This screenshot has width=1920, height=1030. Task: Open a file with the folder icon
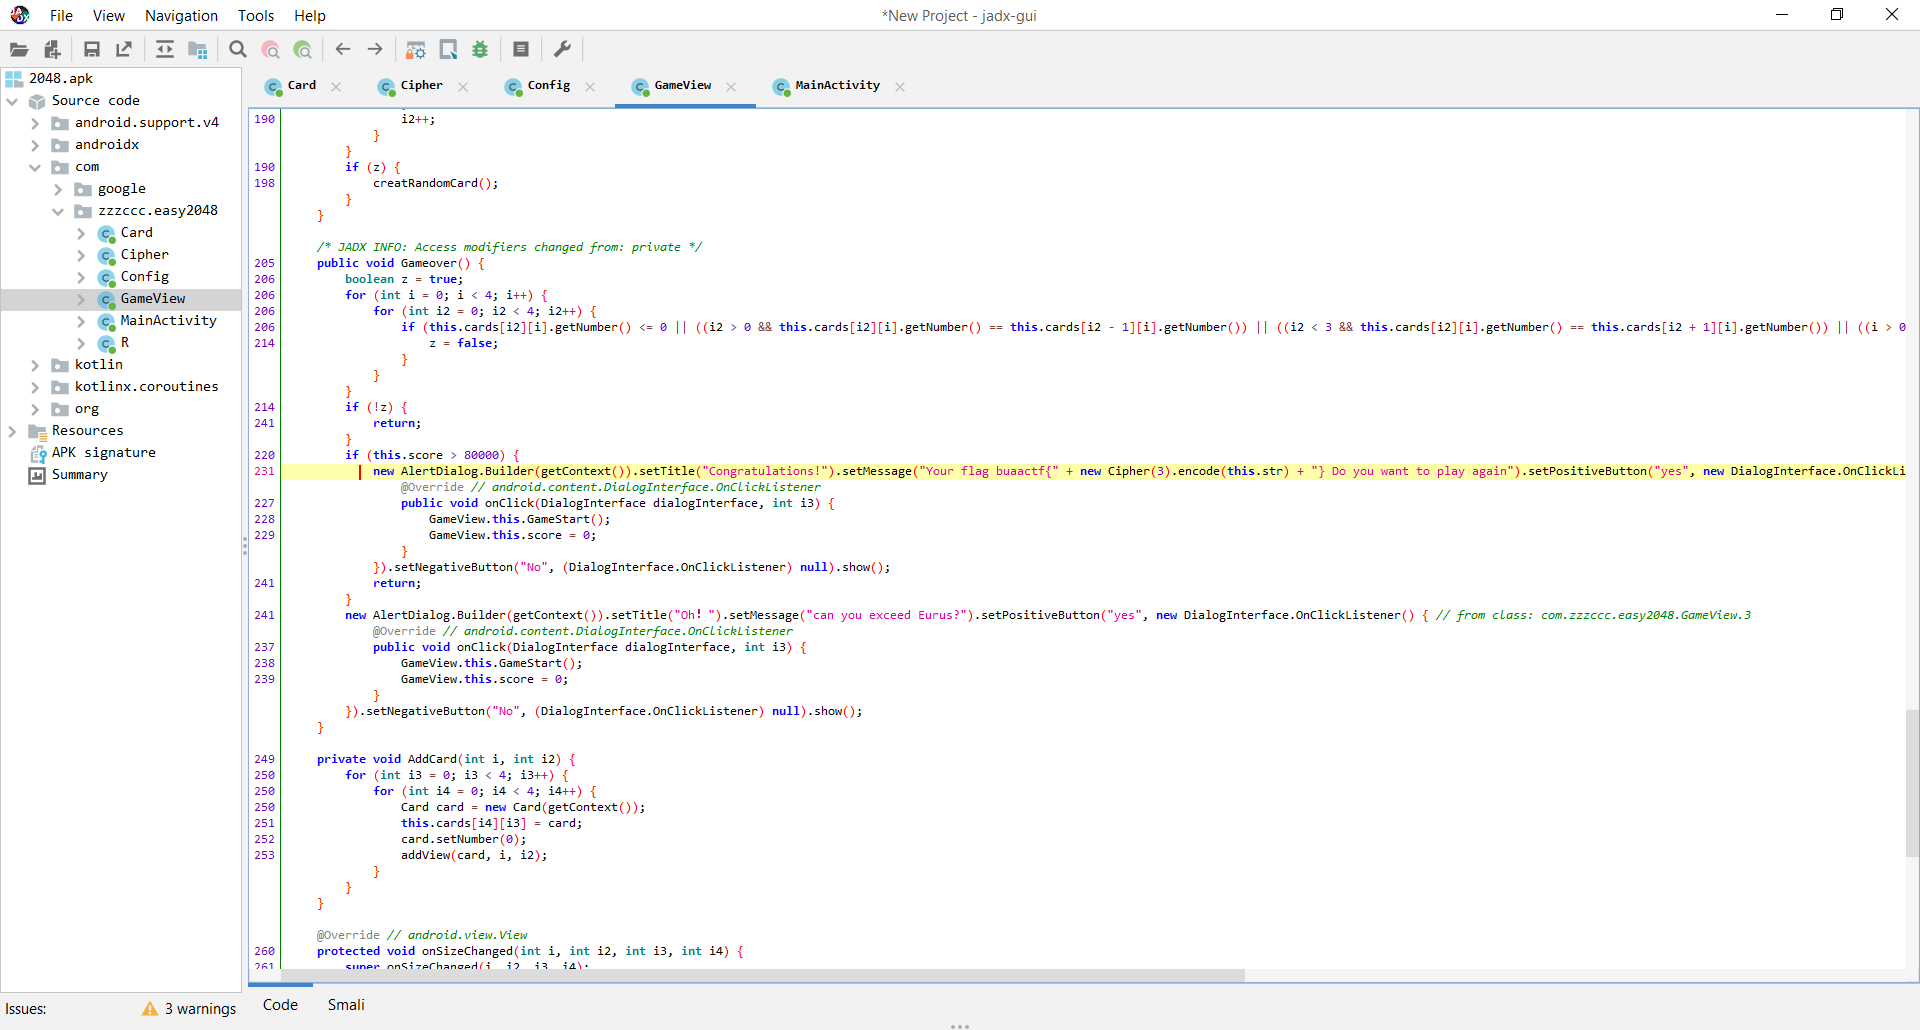pyautogui.click(x=19, y=49)
